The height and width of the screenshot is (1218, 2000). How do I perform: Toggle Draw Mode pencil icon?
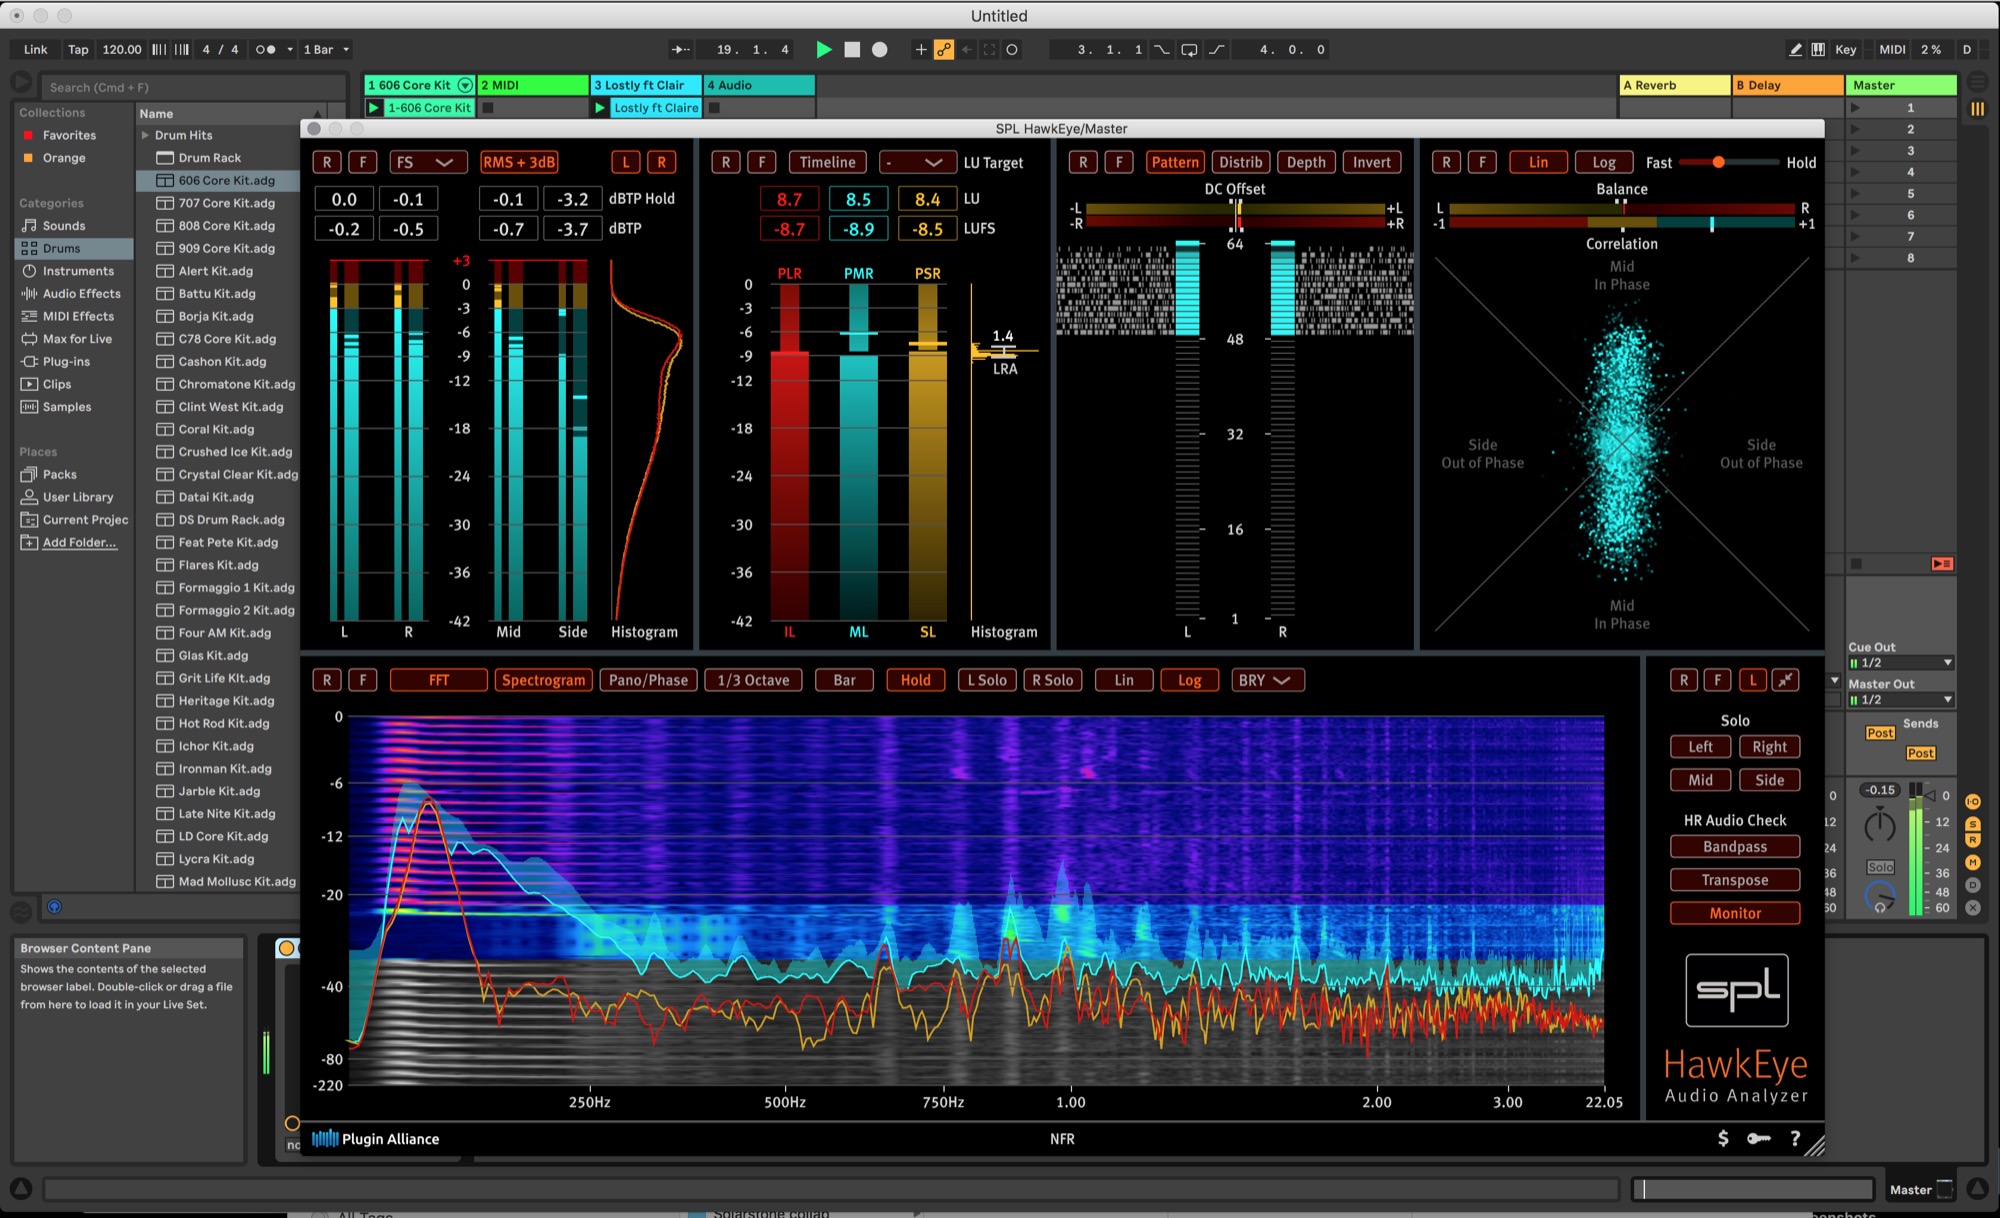(x=1795, y=49)
